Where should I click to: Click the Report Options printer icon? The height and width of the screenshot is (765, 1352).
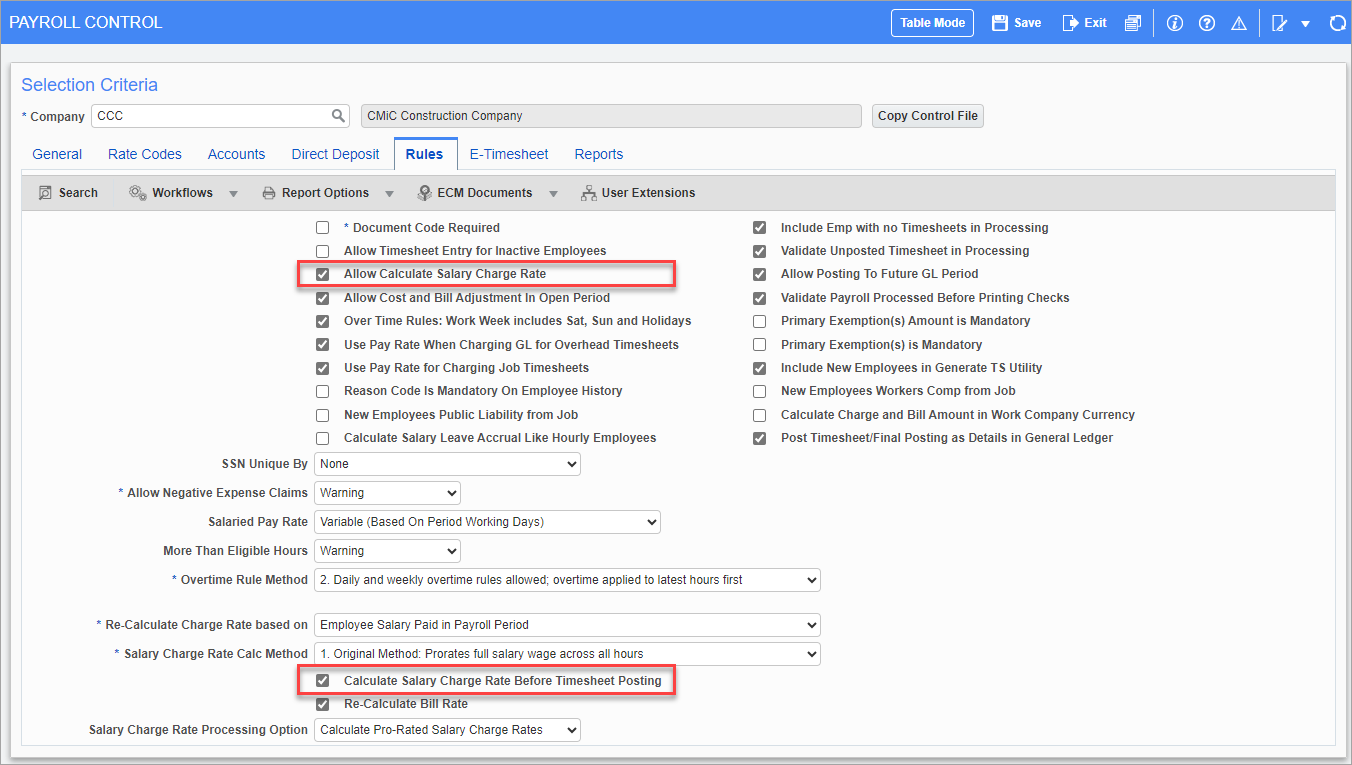coord(269,193)
